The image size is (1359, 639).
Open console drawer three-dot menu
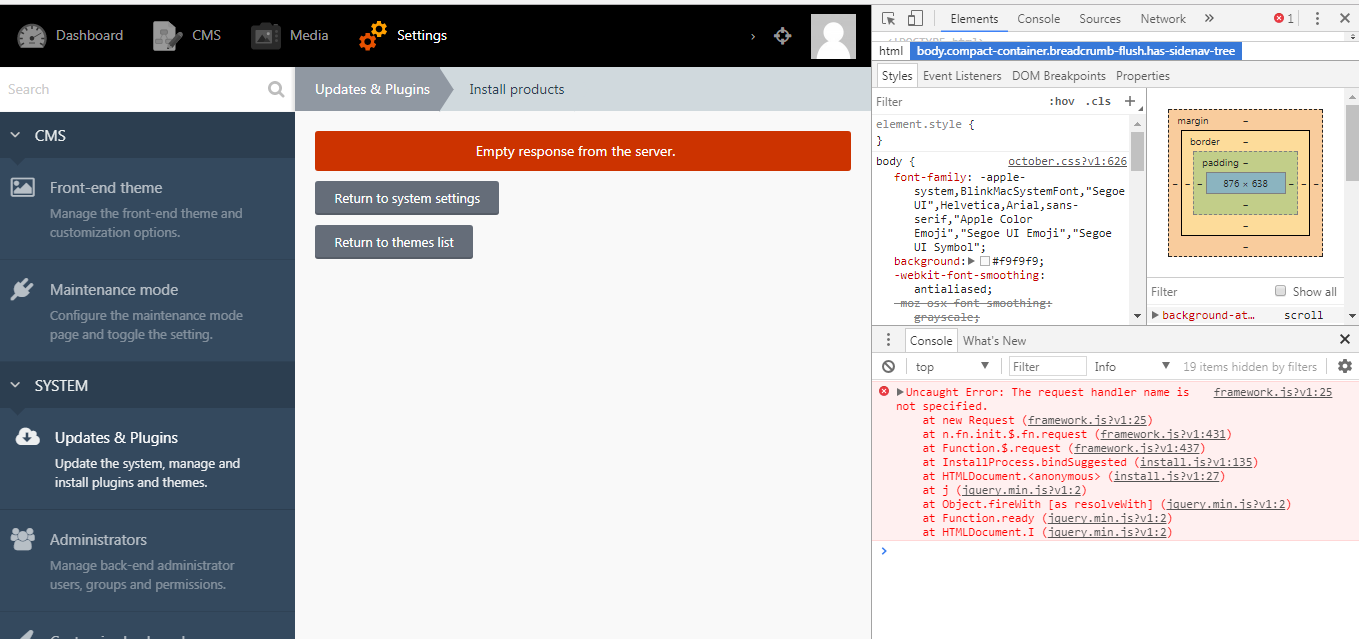[888, 340]
